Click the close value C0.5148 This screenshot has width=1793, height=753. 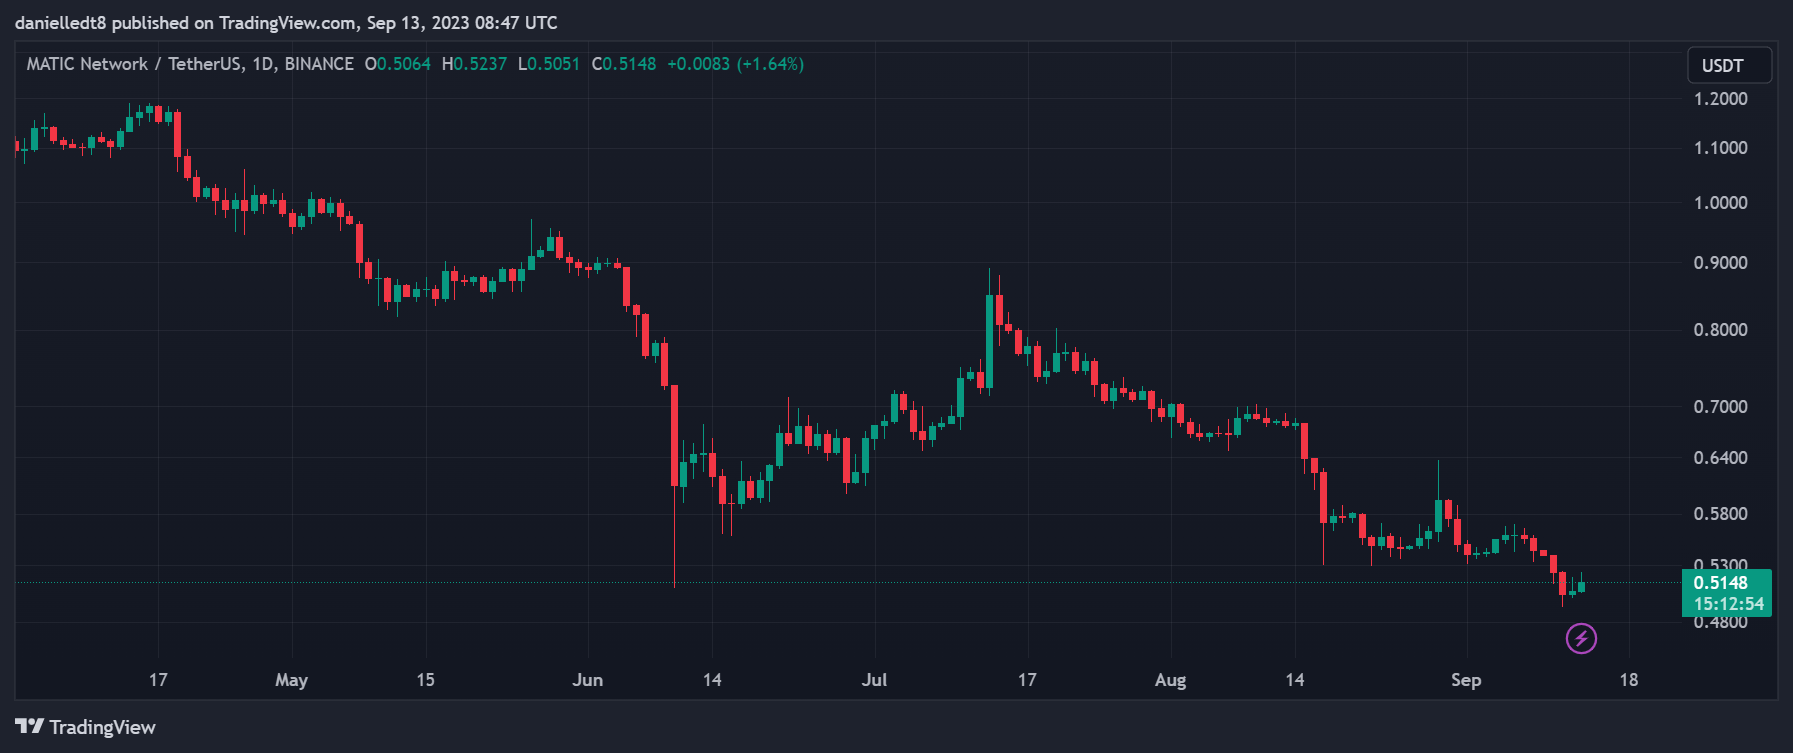click(624, 64)
